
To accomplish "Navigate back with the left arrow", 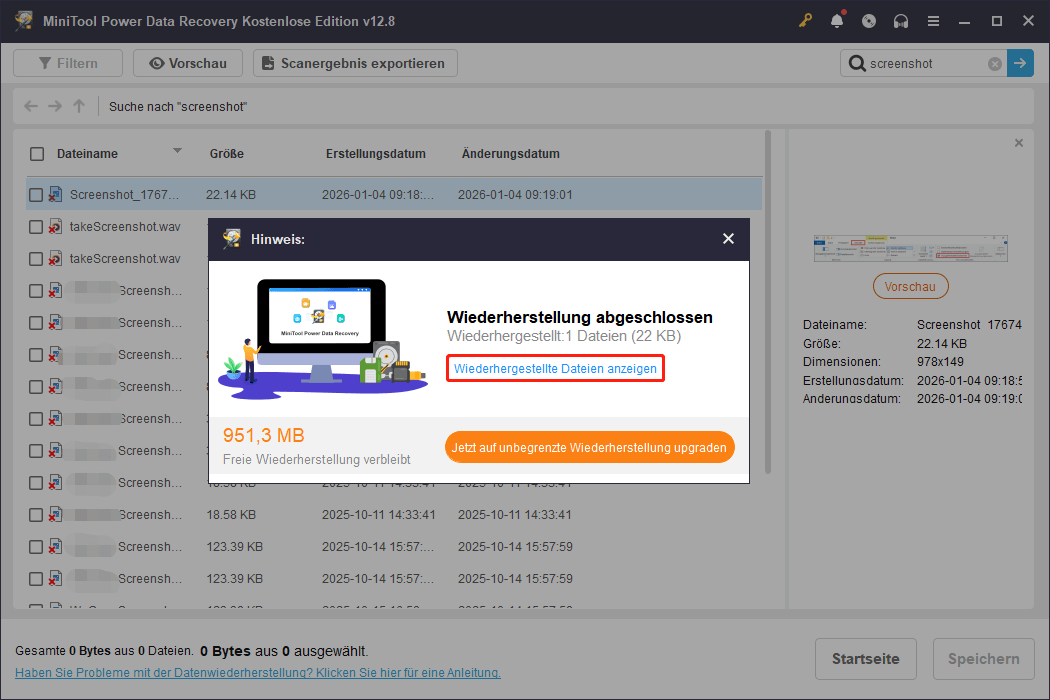I will pos(30,105).
